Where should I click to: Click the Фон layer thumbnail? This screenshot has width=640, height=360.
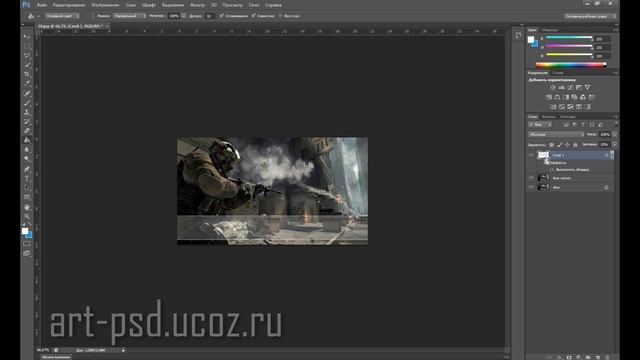click(543, 187)
